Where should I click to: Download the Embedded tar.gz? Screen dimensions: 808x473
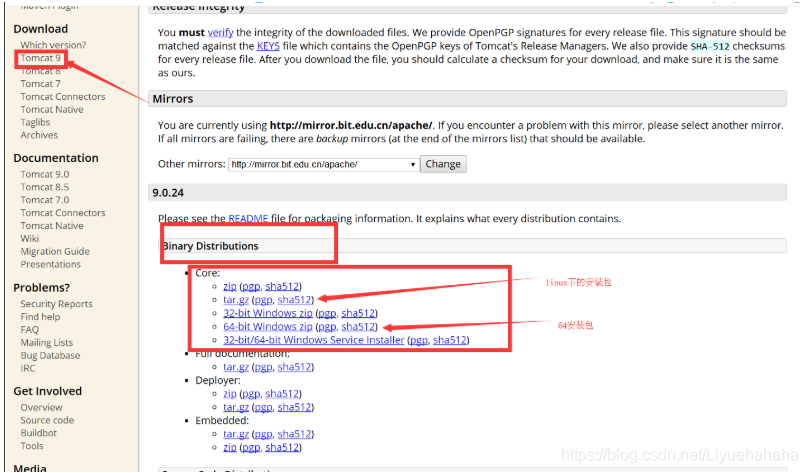(x=236, y=433)
